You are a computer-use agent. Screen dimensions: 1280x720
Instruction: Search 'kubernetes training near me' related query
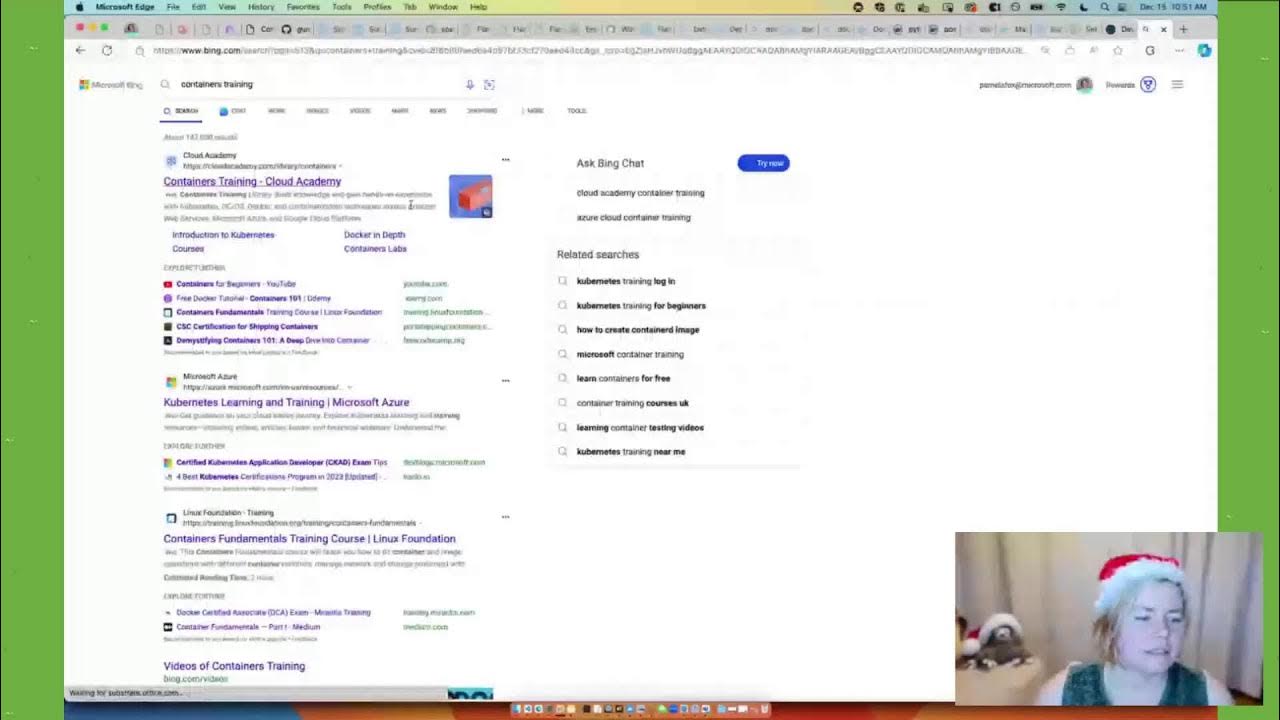tap(631, 452)
